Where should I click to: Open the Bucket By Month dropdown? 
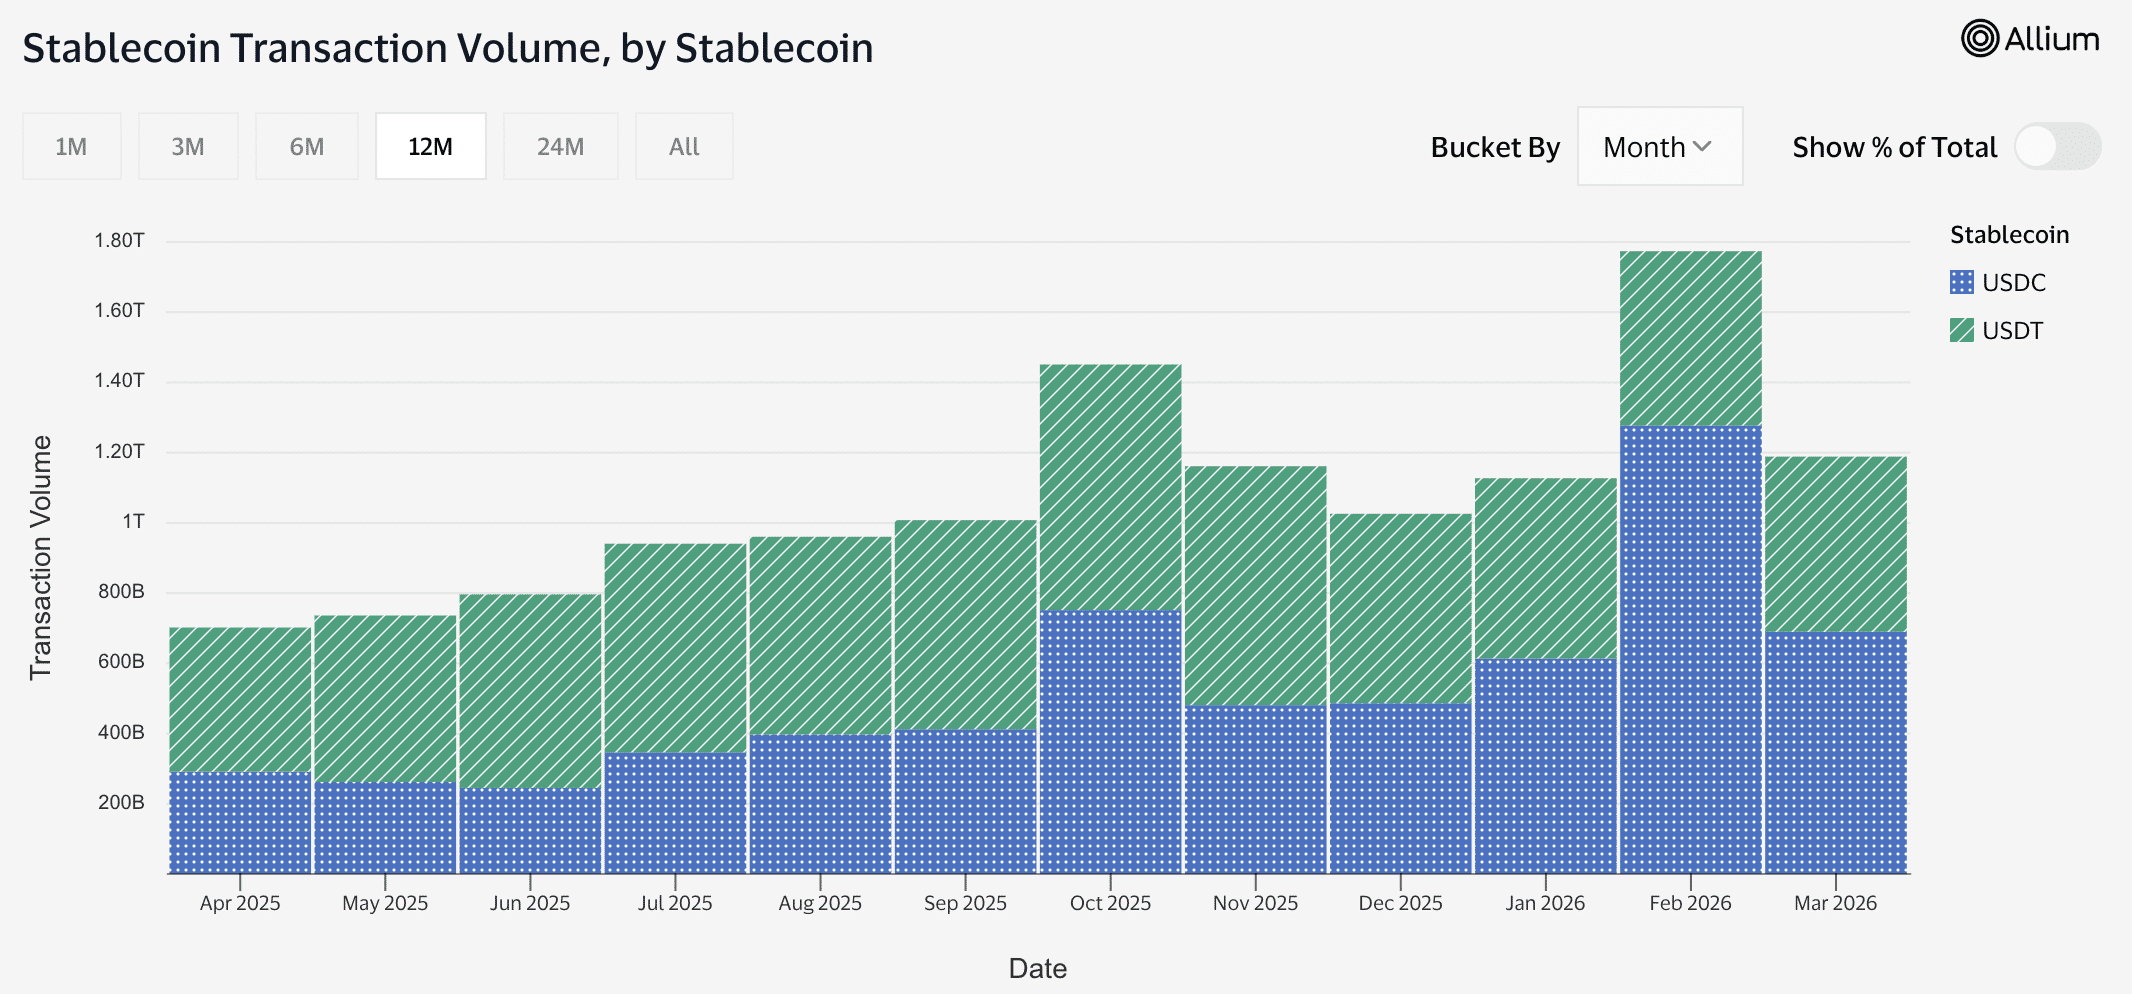(1659, 147)
